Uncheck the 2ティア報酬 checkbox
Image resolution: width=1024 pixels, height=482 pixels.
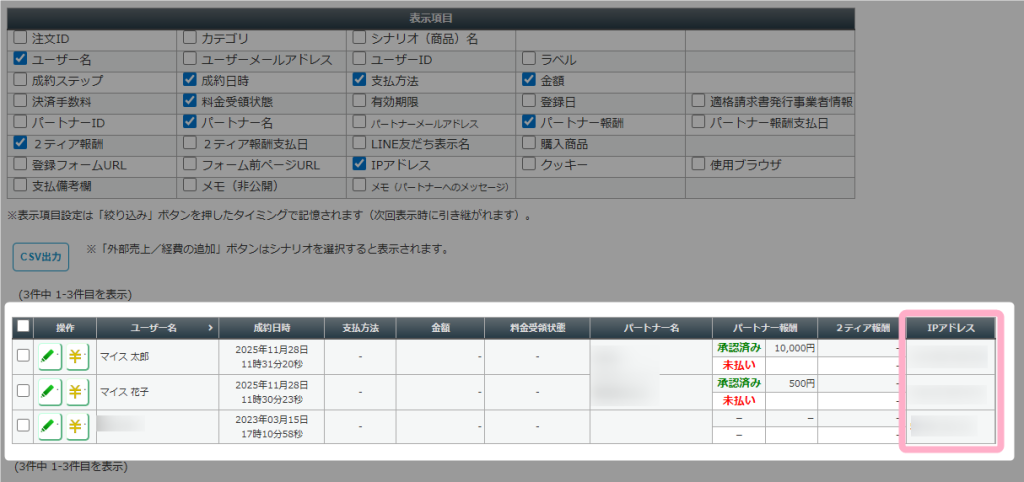pyautogui.click(x=20, y=143)
